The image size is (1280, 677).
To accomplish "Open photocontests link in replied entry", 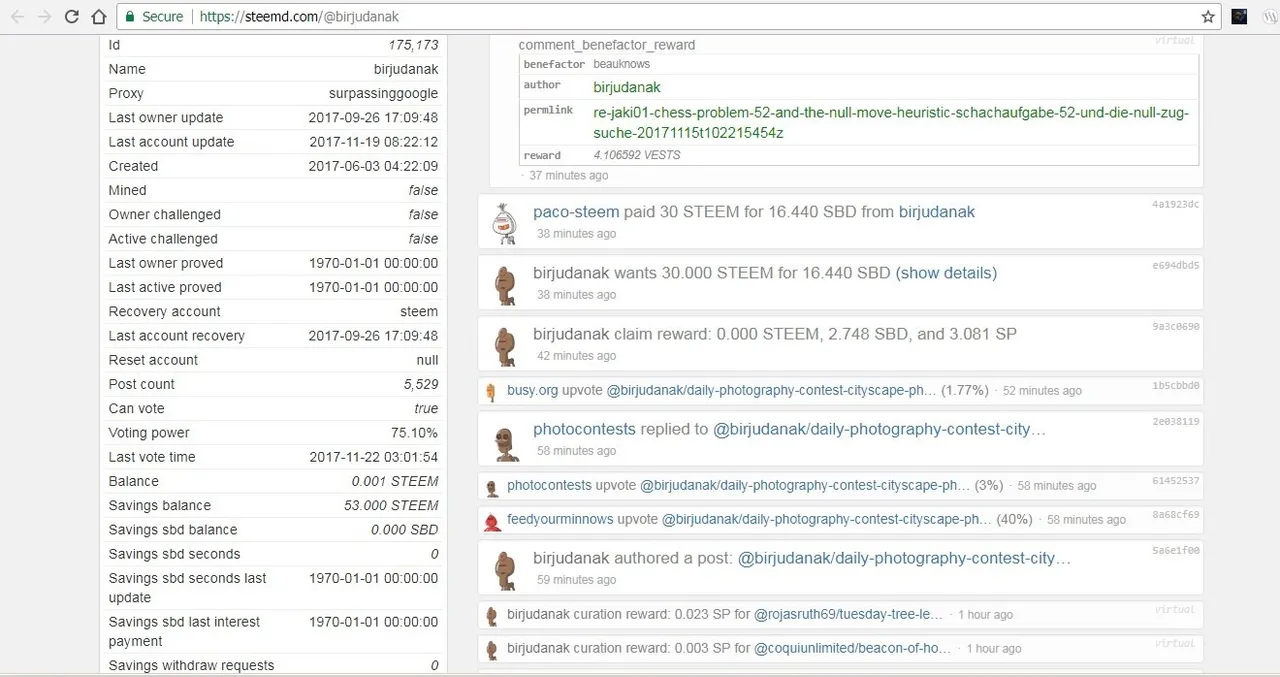I will (x=584, y=429).
